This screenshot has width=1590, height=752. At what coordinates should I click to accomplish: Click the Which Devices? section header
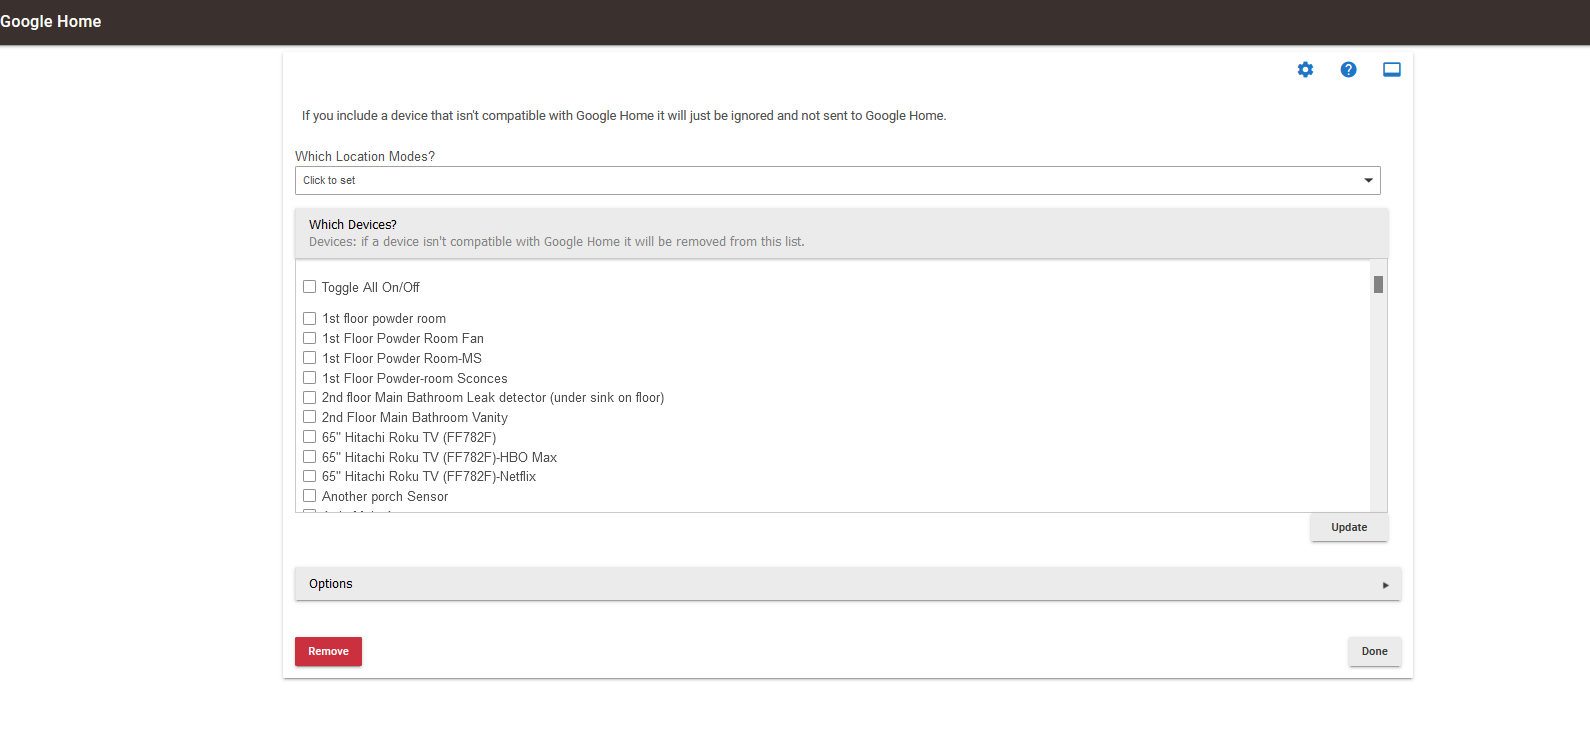point(841,233)
